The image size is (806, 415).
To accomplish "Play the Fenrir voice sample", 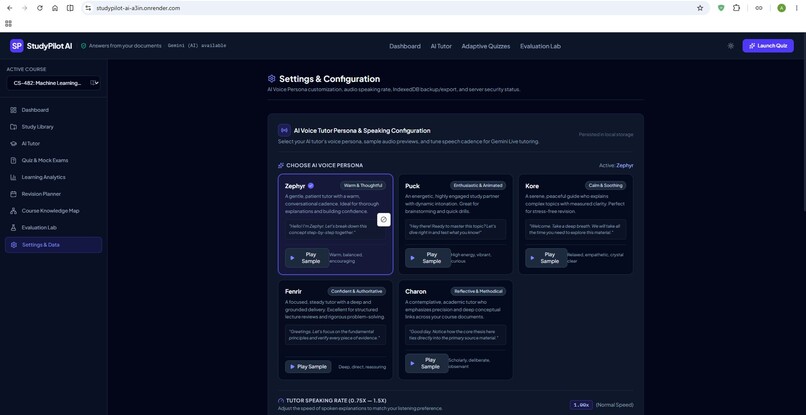I will 308,367.
